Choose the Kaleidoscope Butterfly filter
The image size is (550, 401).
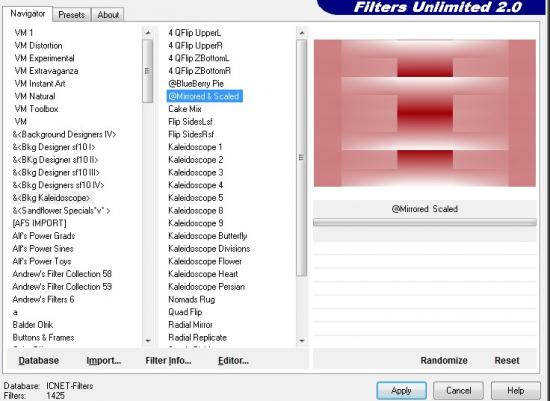click(208, 236)
